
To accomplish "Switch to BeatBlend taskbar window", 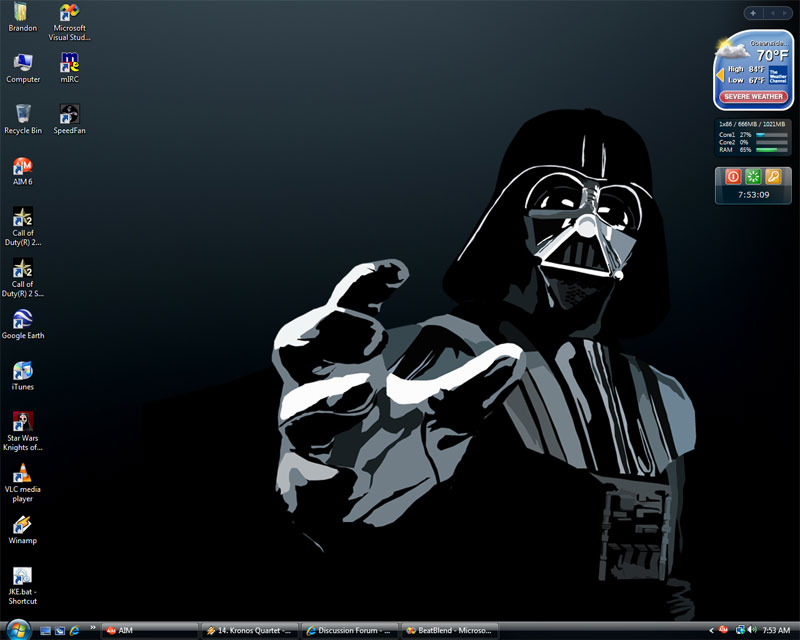I will point(450,631).
